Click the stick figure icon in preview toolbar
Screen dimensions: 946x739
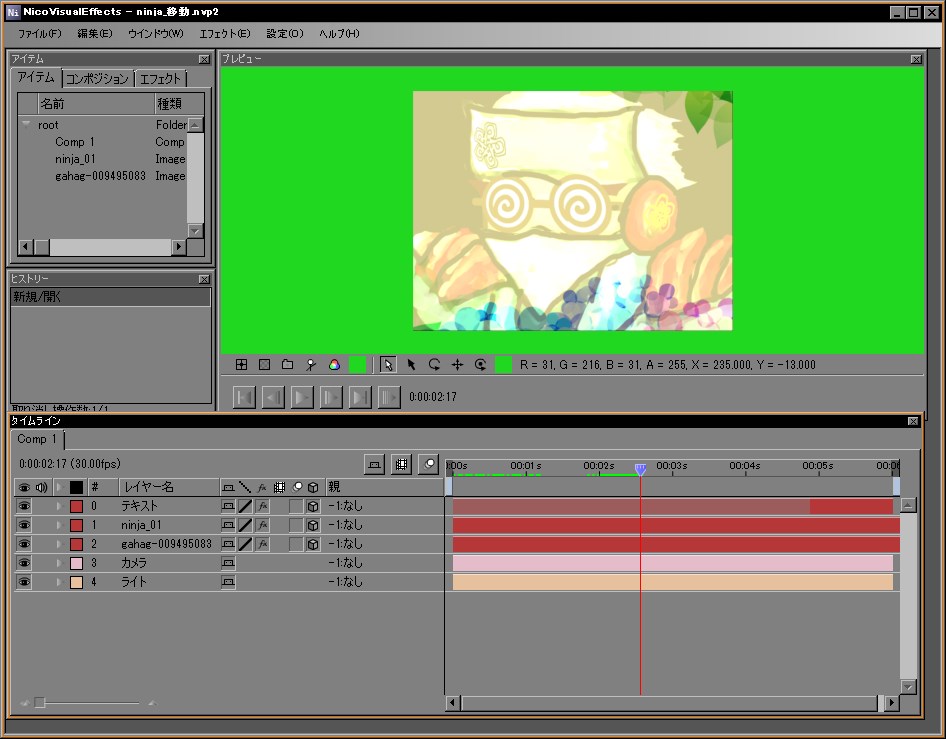click(x=311, y=364)
